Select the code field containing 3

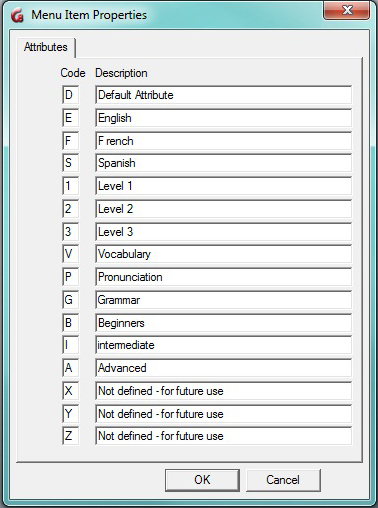coord(71,231)
